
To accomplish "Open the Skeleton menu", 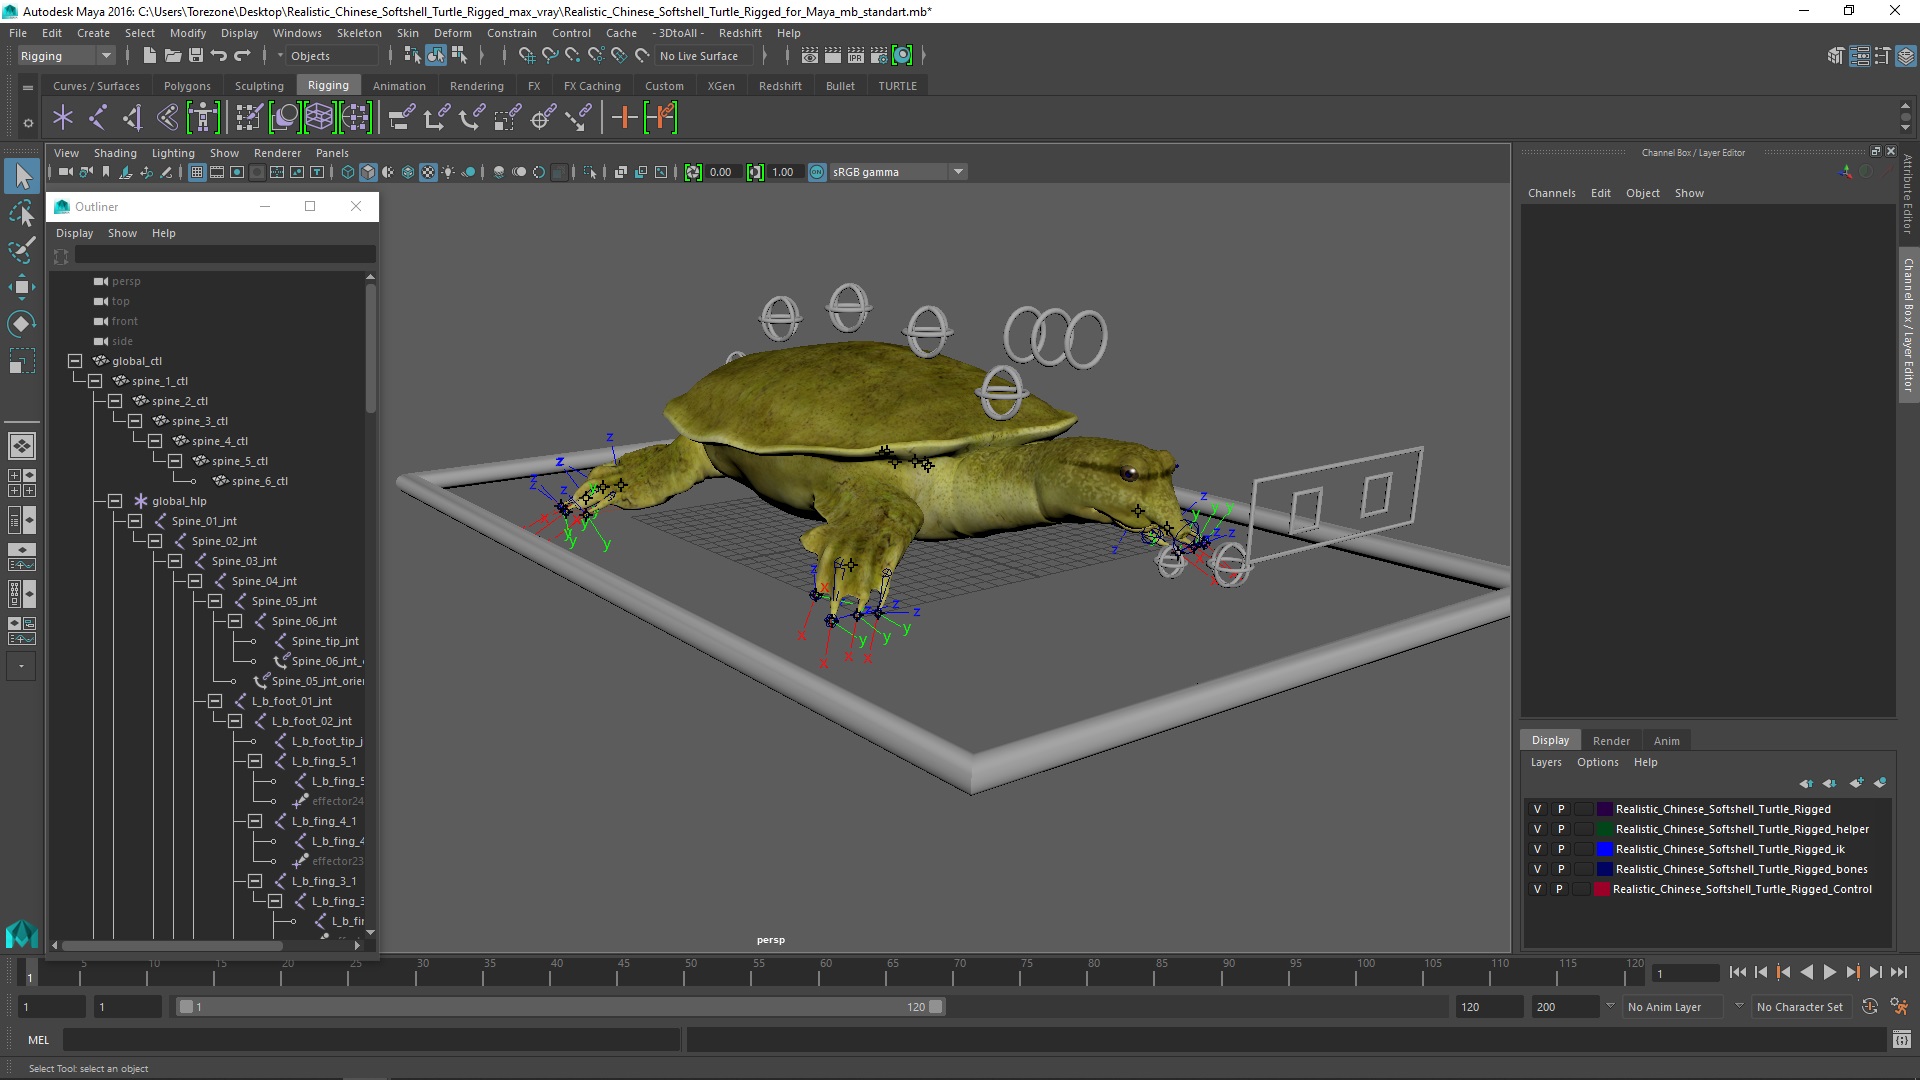I will [358, 33].
